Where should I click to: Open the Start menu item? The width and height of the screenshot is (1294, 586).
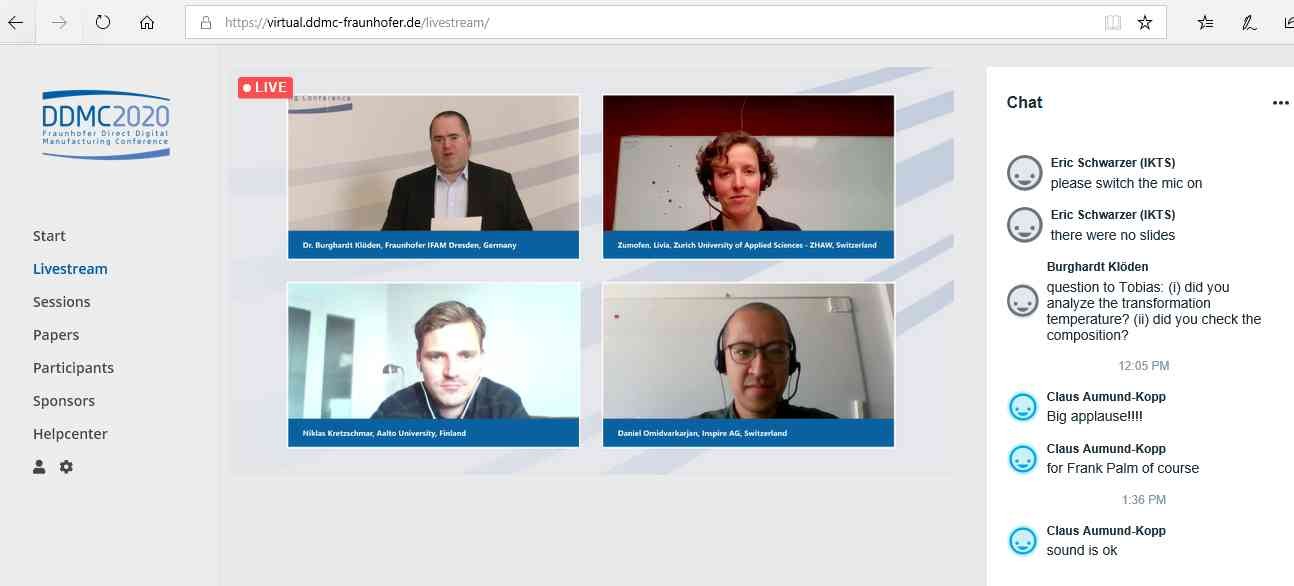[49, 236]
